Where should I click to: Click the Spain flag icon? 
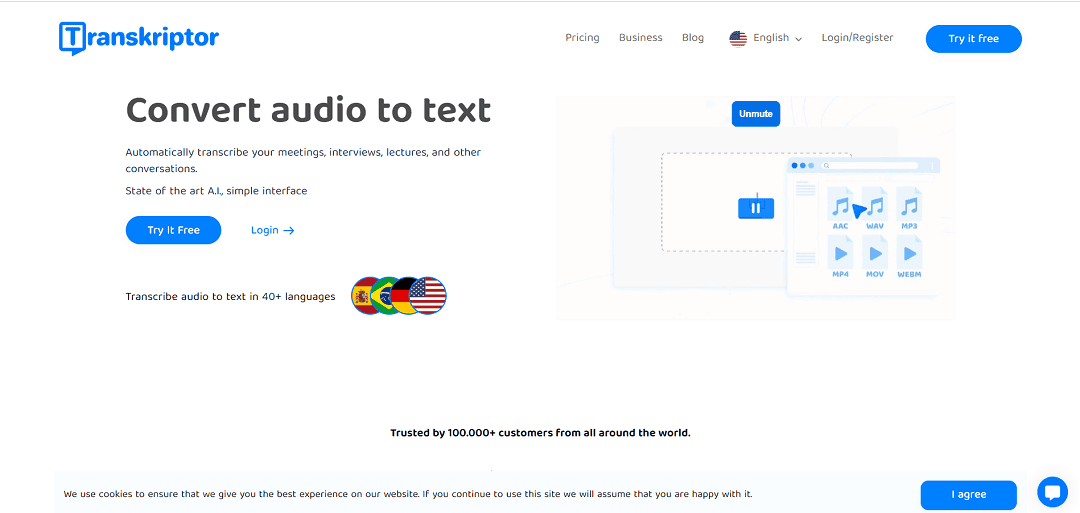point(361,296)
